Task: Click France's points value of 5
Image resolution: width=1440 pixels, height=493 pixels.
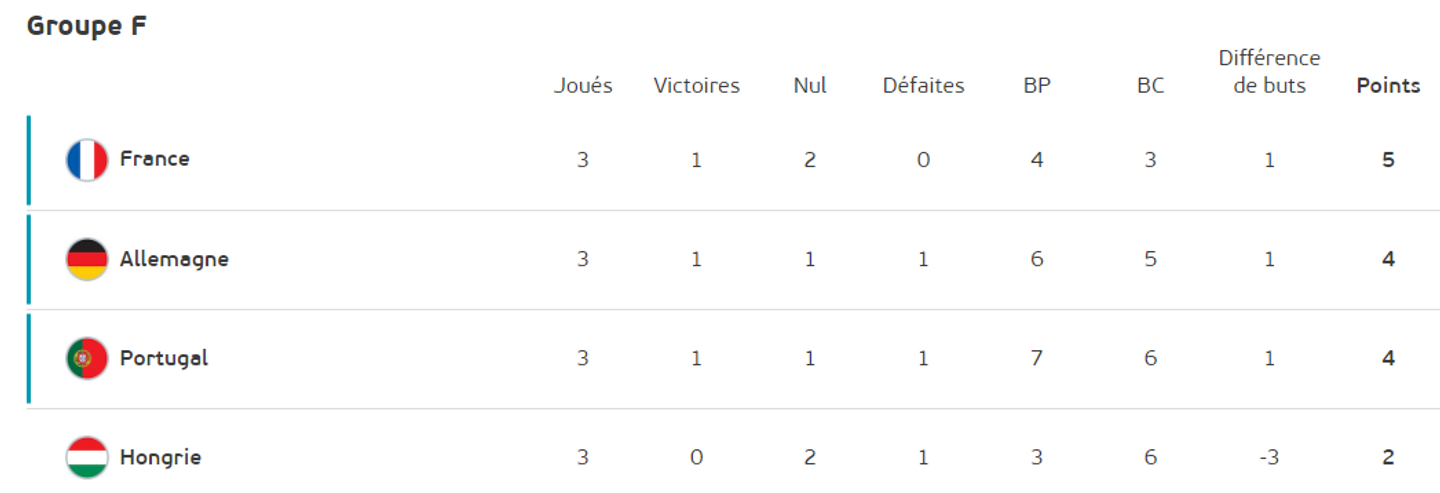Action: click(x=1388, y=160)
